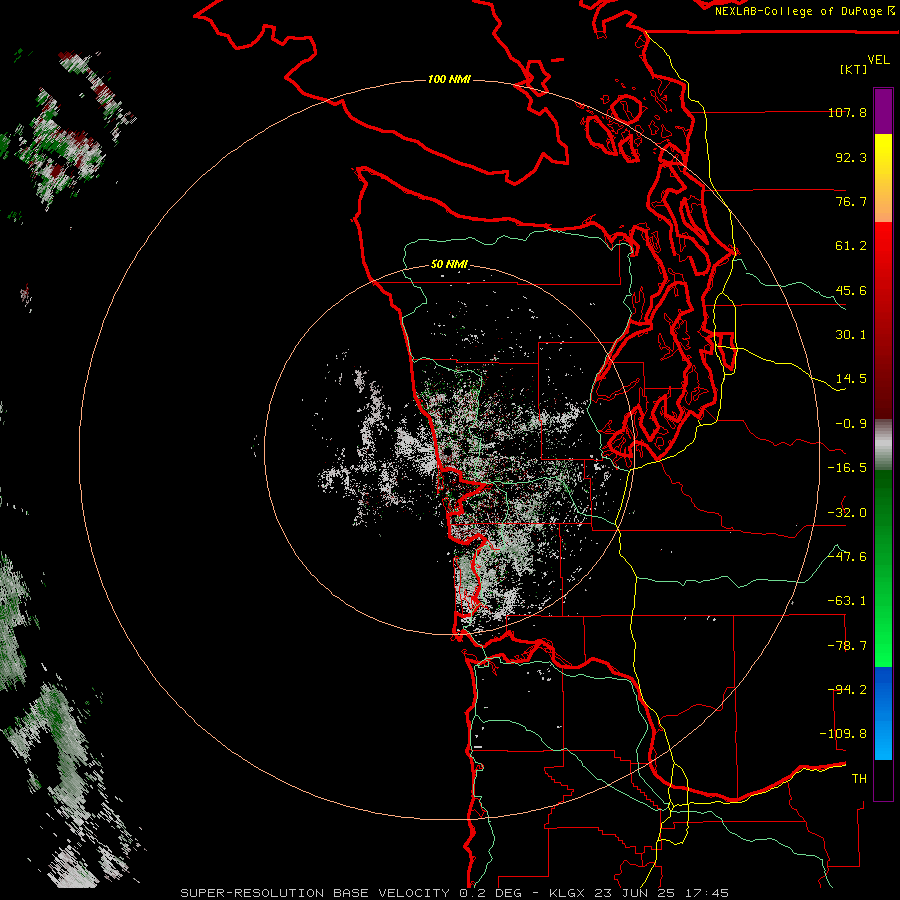Click the Super-Resolution Base Velocity caption

pos(455,893)
